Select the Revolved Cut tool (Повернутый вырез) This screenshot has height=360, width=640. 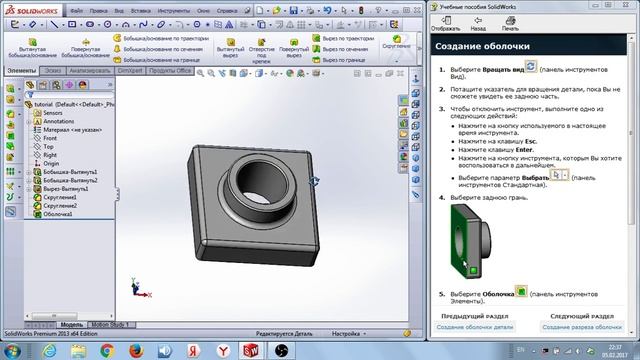(294, 48)
